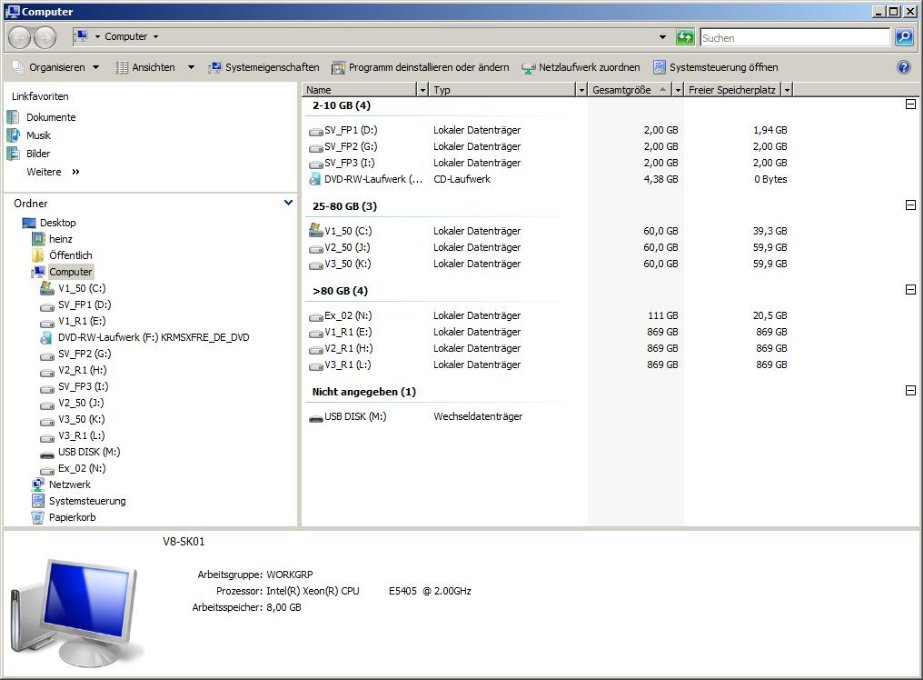Image resolution: width=923 pixels, height=680 pixels.
Task: Sort by Gesamtgröße column header
Action: click(622, 90)
